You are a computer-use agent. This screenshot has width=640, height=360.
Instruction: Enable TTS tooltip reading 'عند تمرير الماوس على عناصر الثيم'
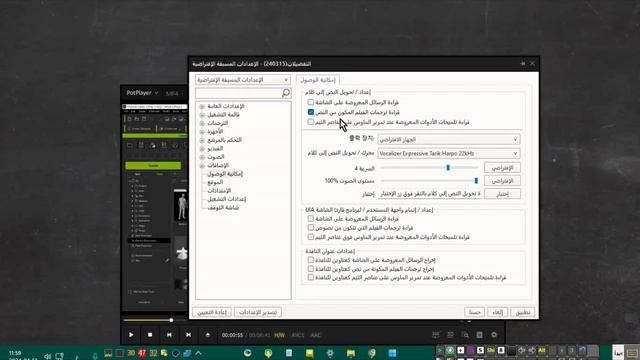click(311, 122)
